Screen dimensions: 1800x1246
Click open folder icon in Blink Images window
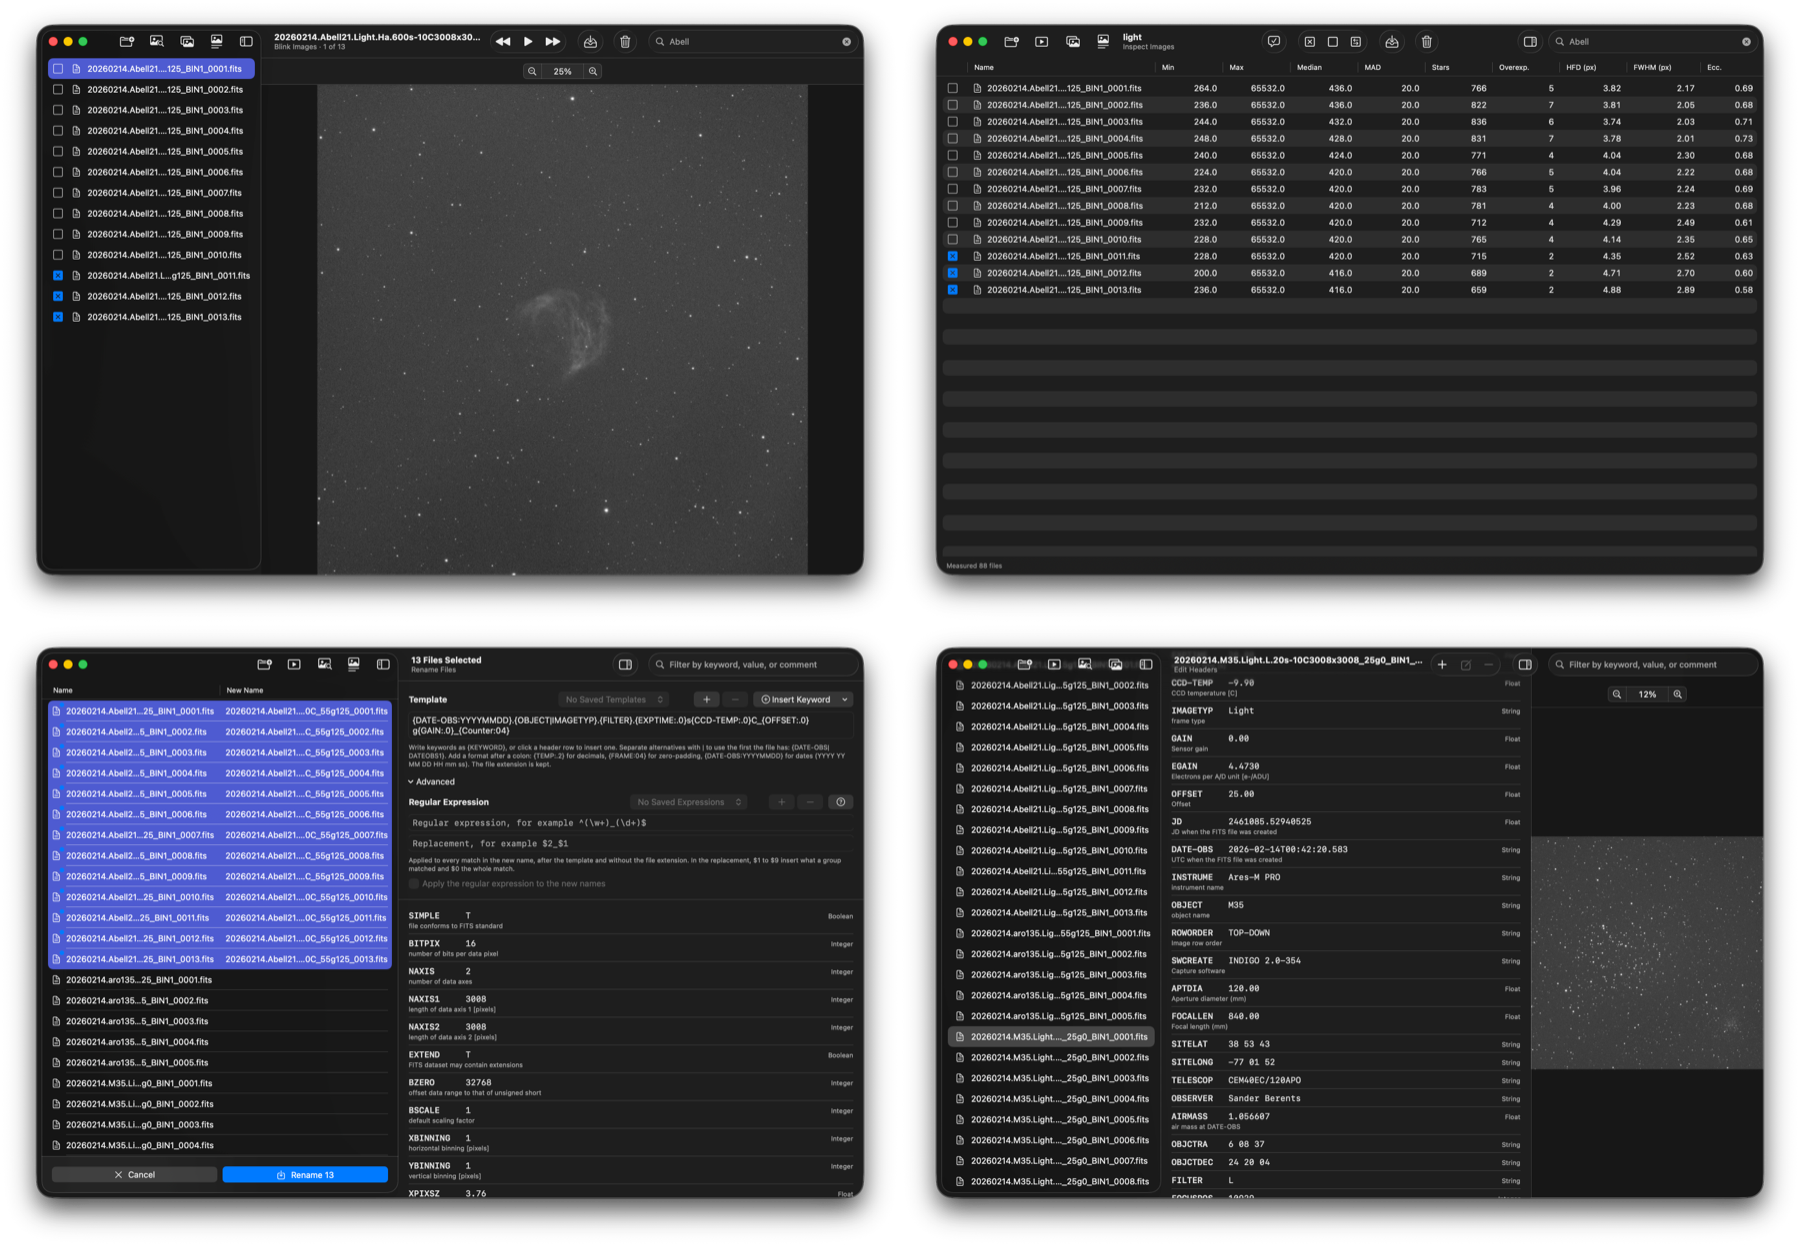[x=127, y=42]
